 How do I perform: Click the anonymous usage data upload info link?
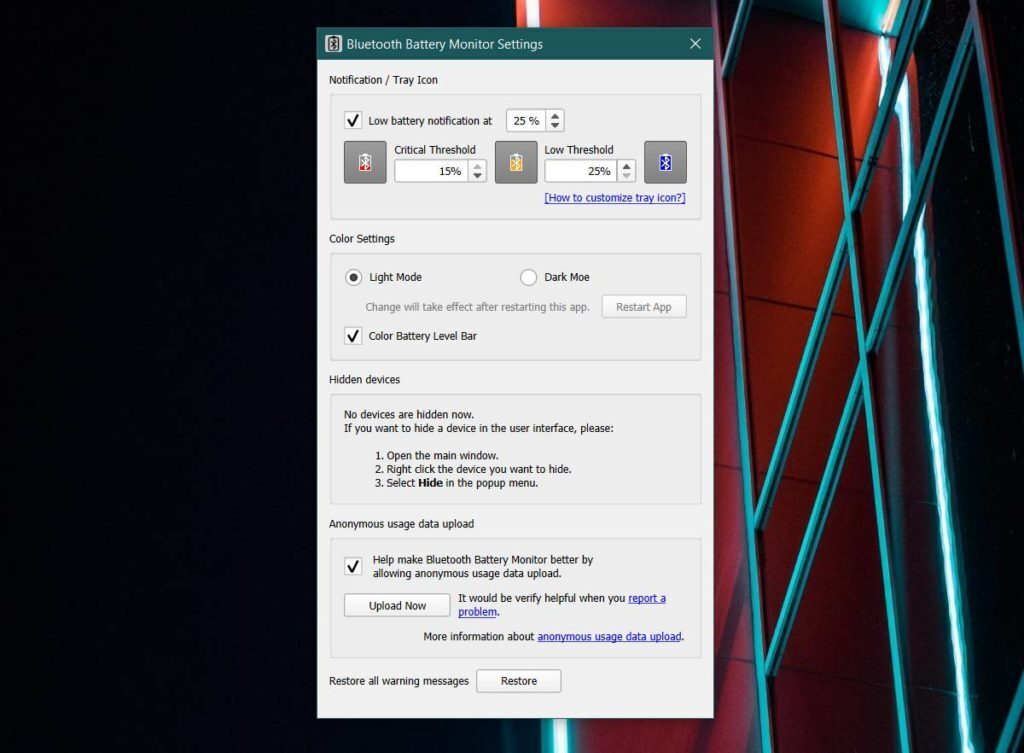point(609,636)
